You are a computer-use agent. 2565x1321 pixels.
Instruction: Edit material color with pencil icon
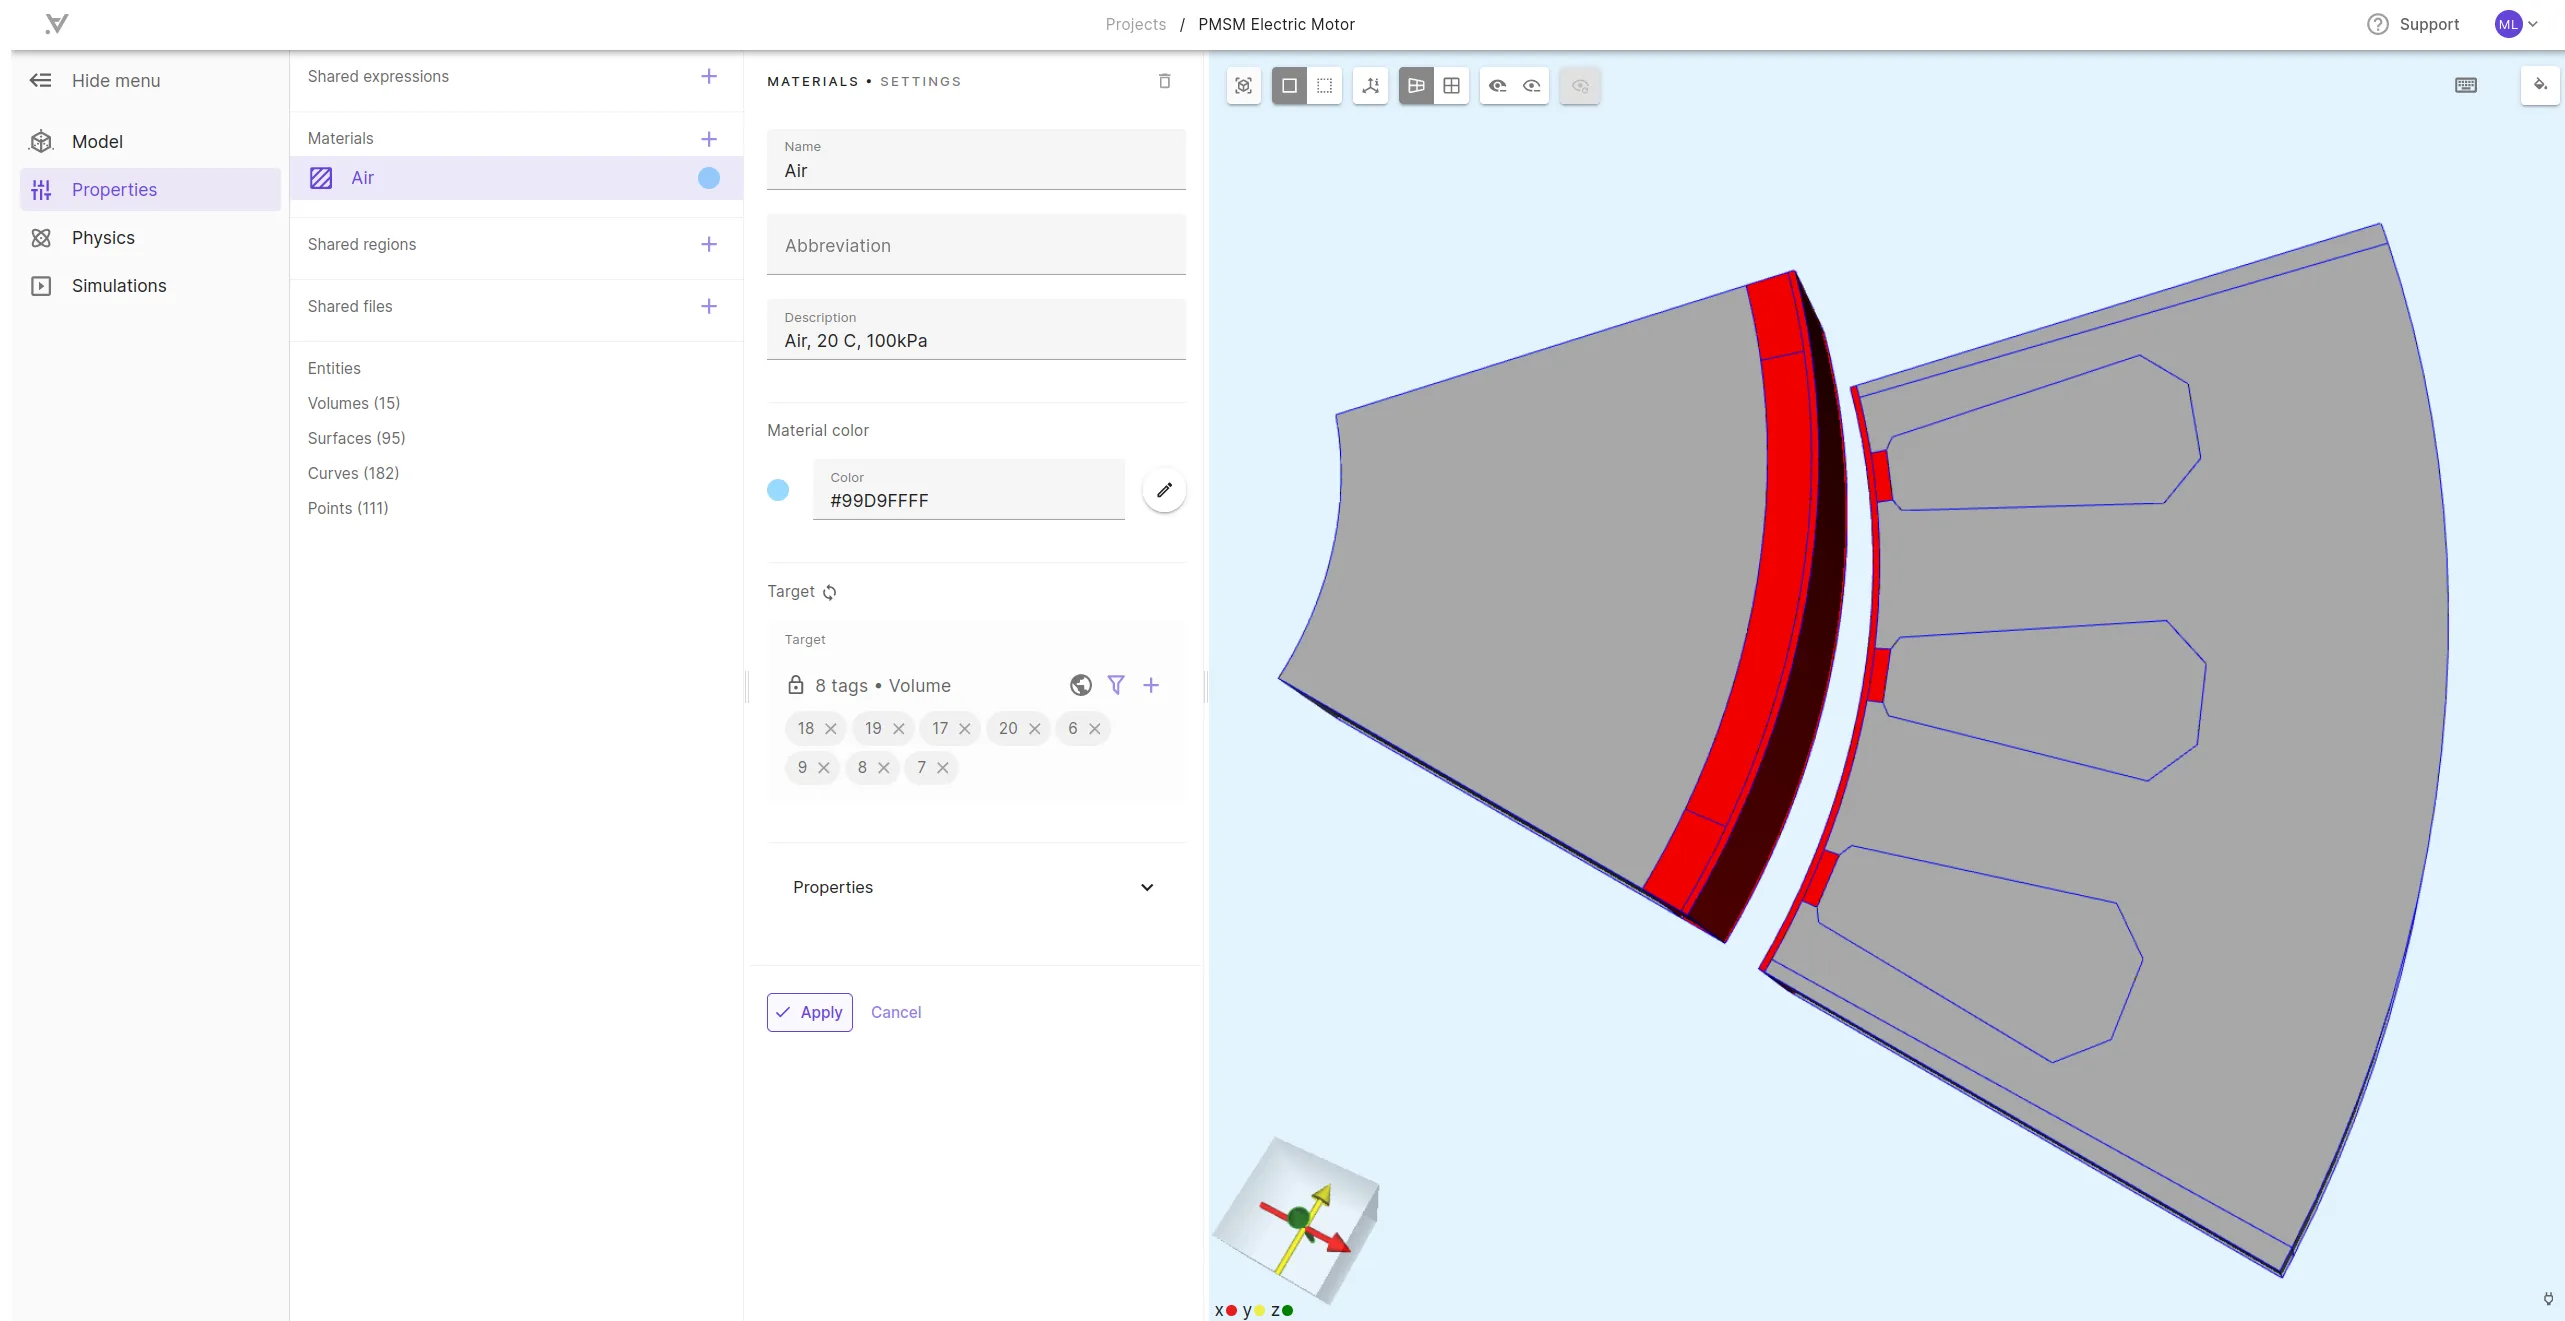[x=1165, y=490]
